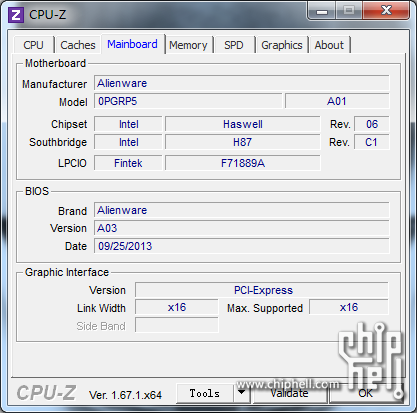Screen dimensions: 417x413
Task: Select the LPCIO chip F71889A
Action: pyautogui.click(x=243, y=163)
